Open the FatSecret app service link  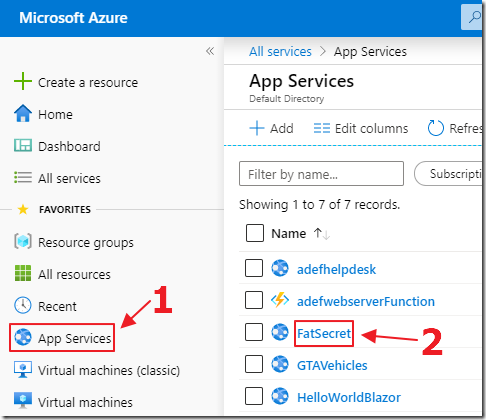(324, 333)
